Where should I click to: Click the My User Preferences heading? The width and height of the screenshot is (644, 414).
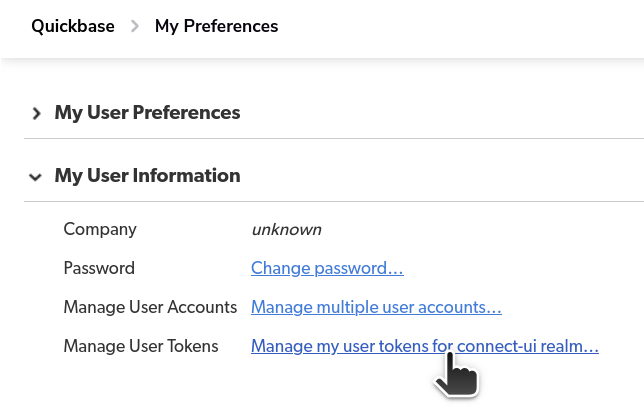[147, 113]
